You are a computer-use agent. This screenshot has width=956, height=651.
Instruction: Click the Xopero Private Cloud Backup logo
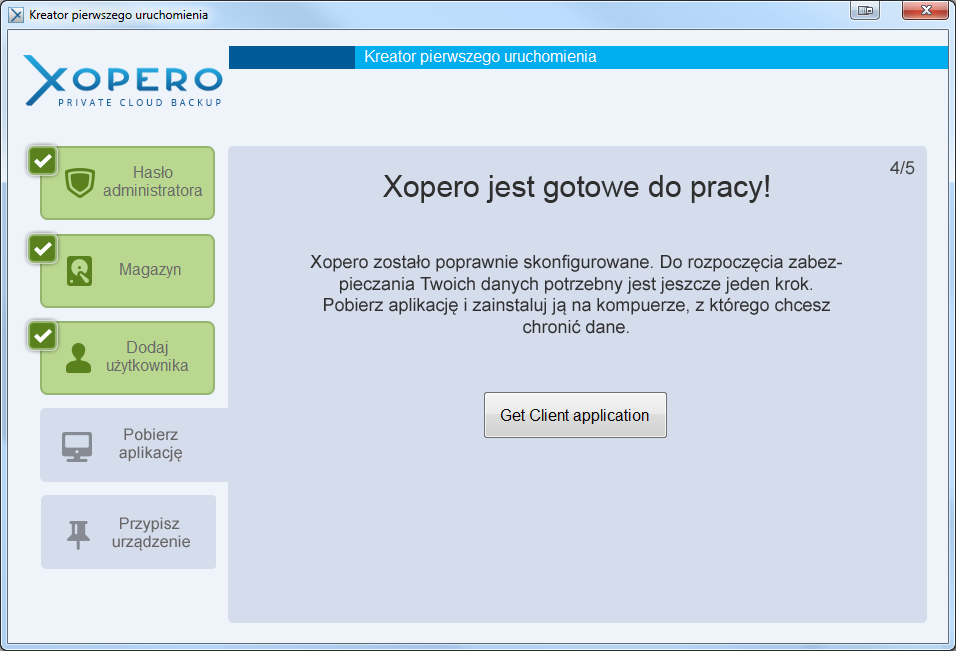point(123,81)
